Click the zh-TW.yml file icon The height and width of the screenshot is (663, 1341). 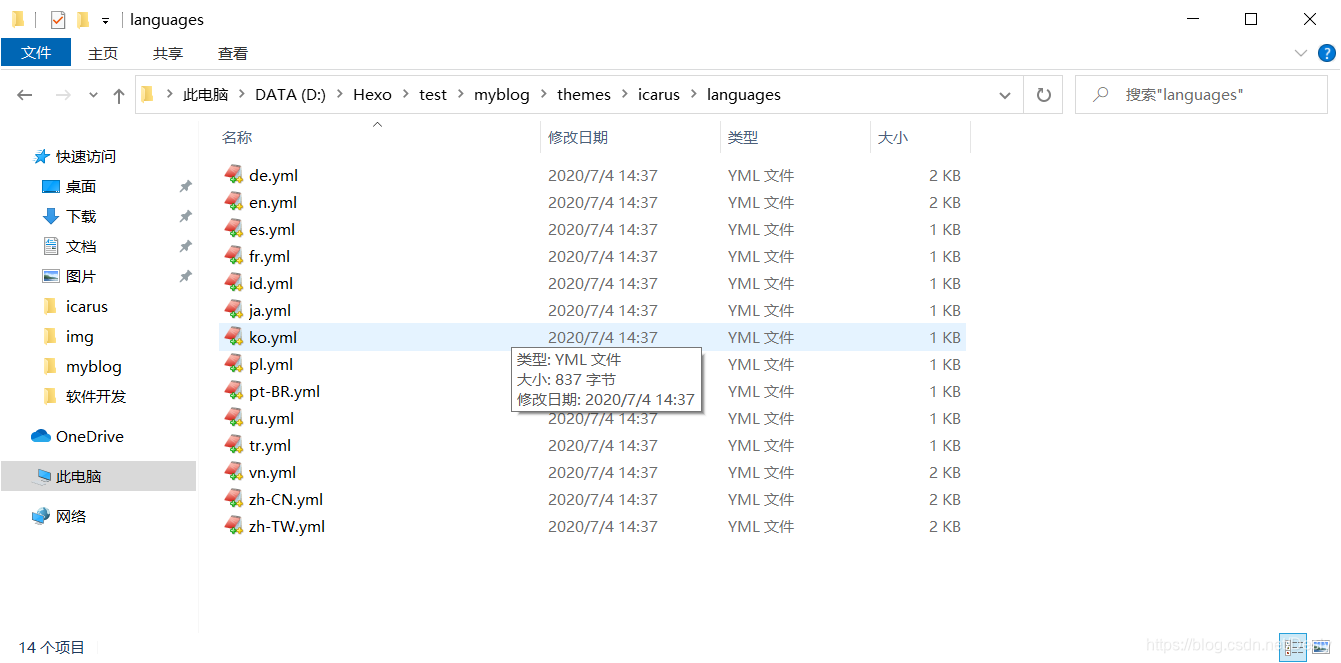click(234, 526)
